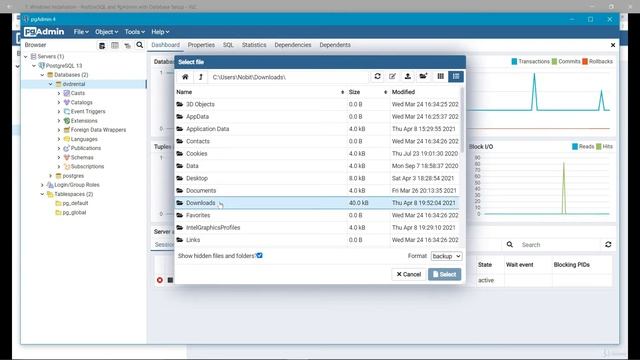This screenshot has width=640, height=360.
Task: Switch to list view in file dialog
Action: (x=456, y=76)
